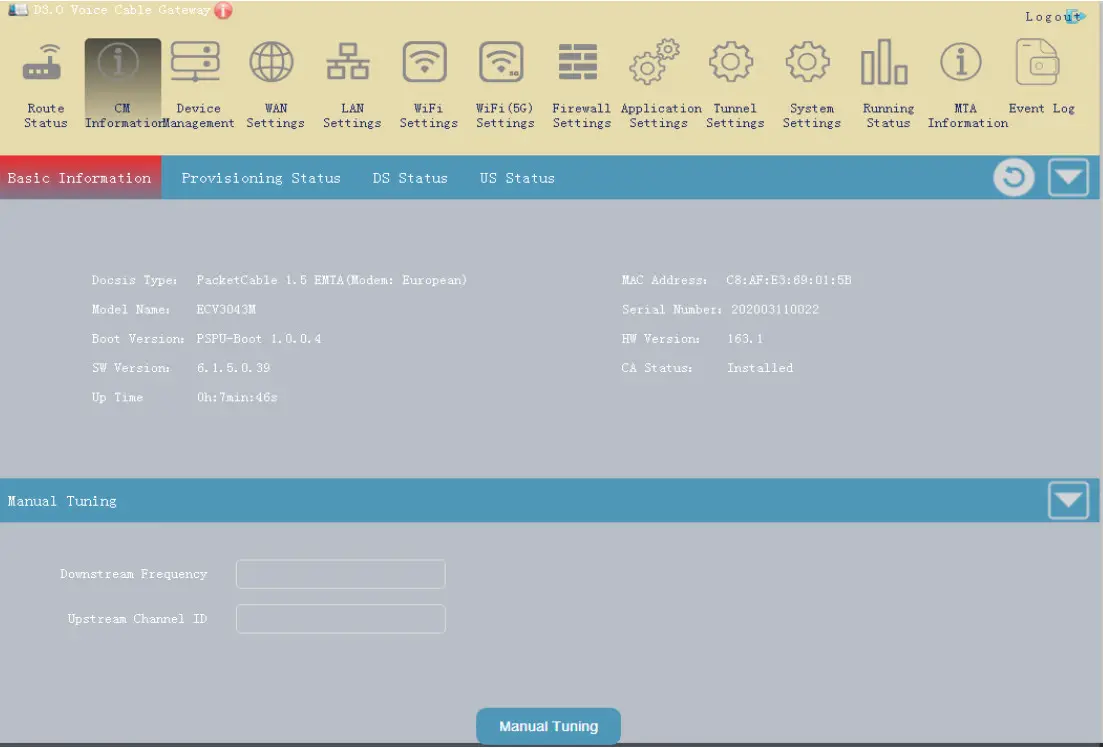Click the serial number 202003110022
1103x748 pixels.
click(x=774, y=310)
